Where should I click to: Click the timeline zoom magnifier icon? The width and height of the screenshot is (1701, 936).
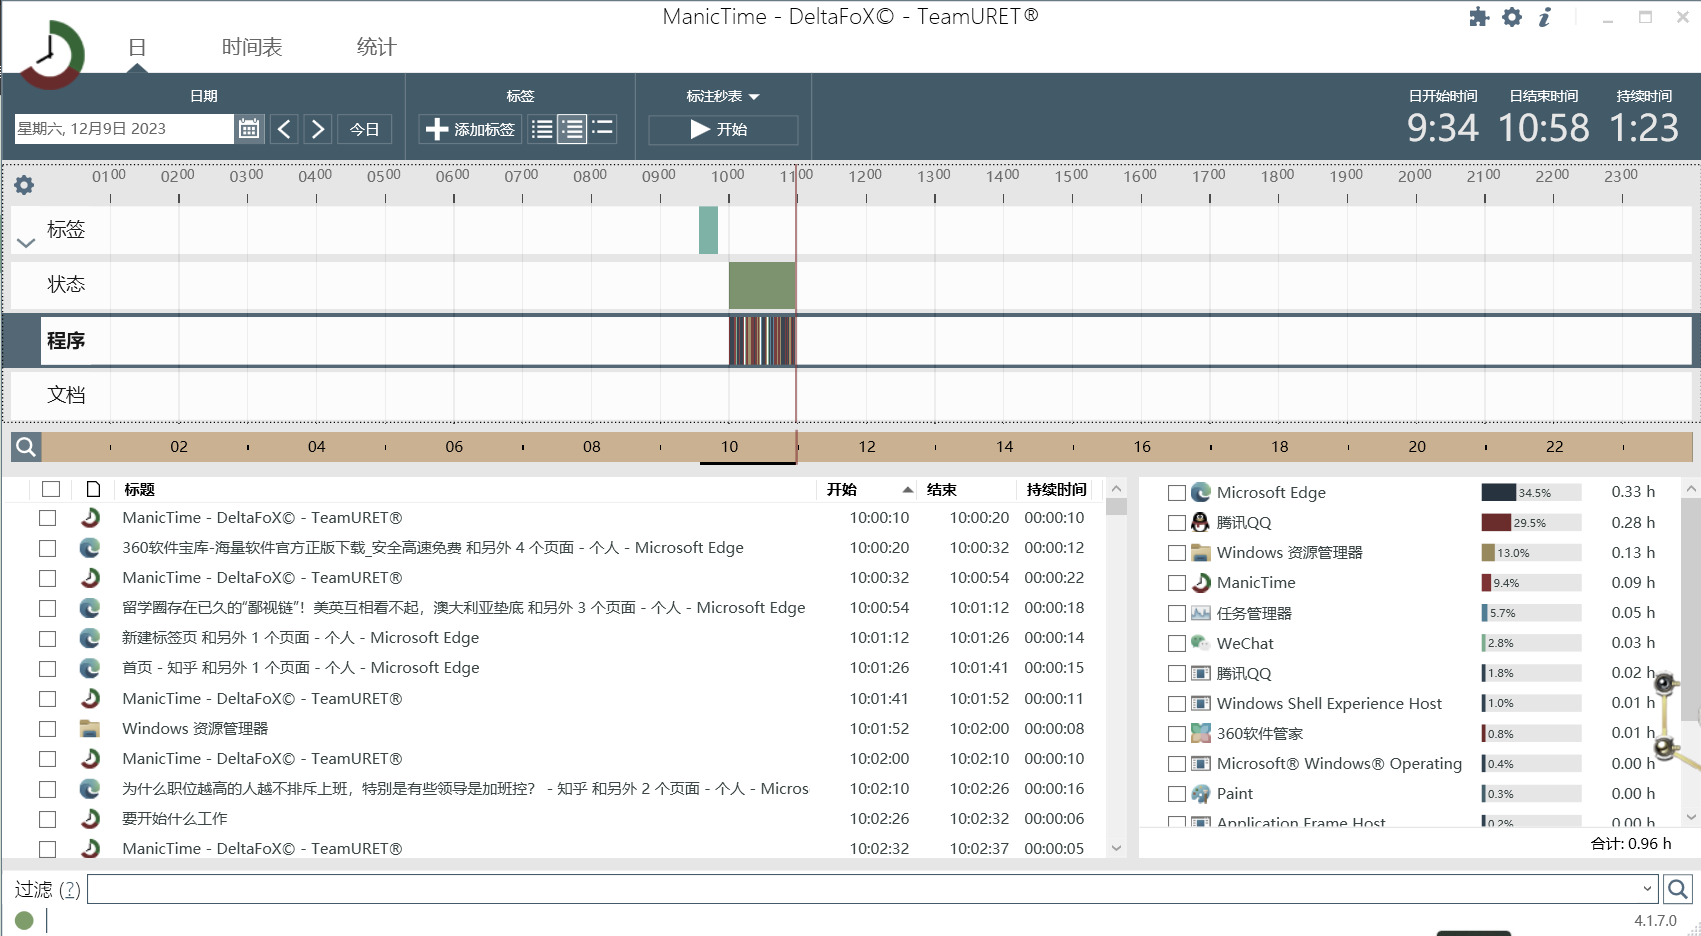pyautogui.click(x=26, y=447)
